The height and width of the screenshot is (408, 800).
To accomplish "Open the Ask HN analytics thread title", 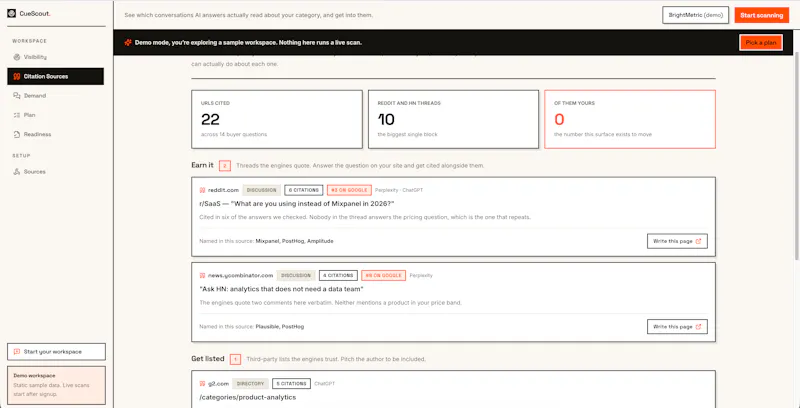I will tap(281, 289).
